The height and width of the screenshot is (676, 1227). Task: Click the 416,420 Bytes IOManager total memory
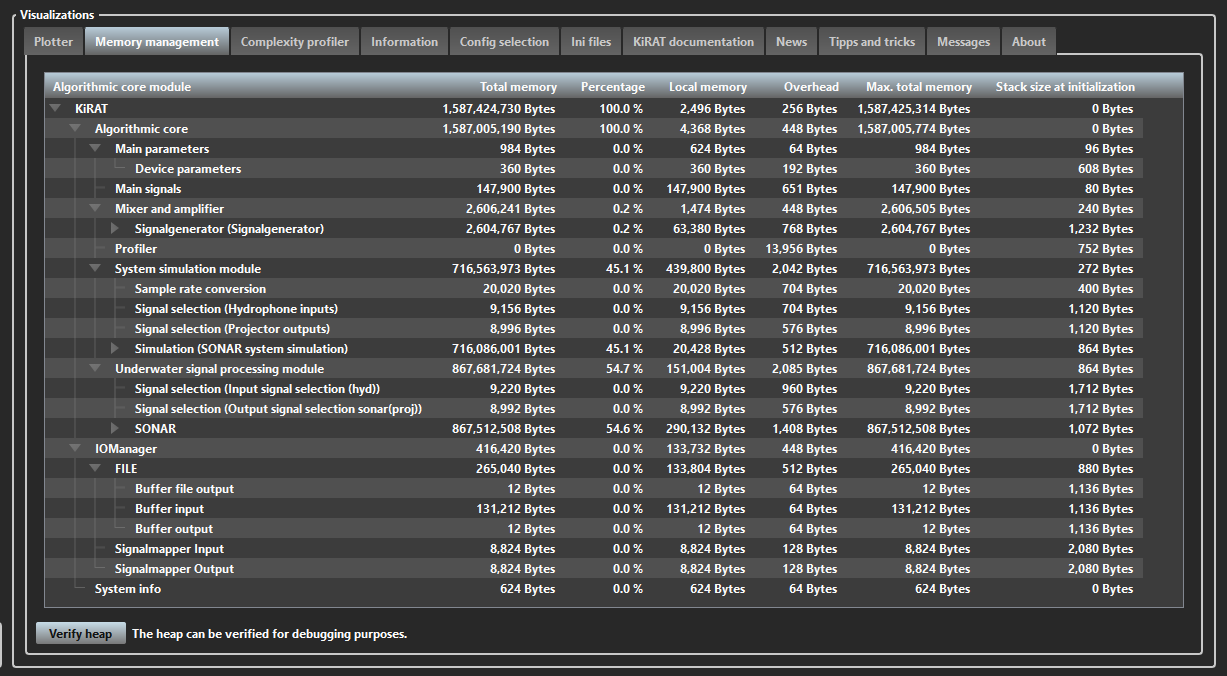518,448
